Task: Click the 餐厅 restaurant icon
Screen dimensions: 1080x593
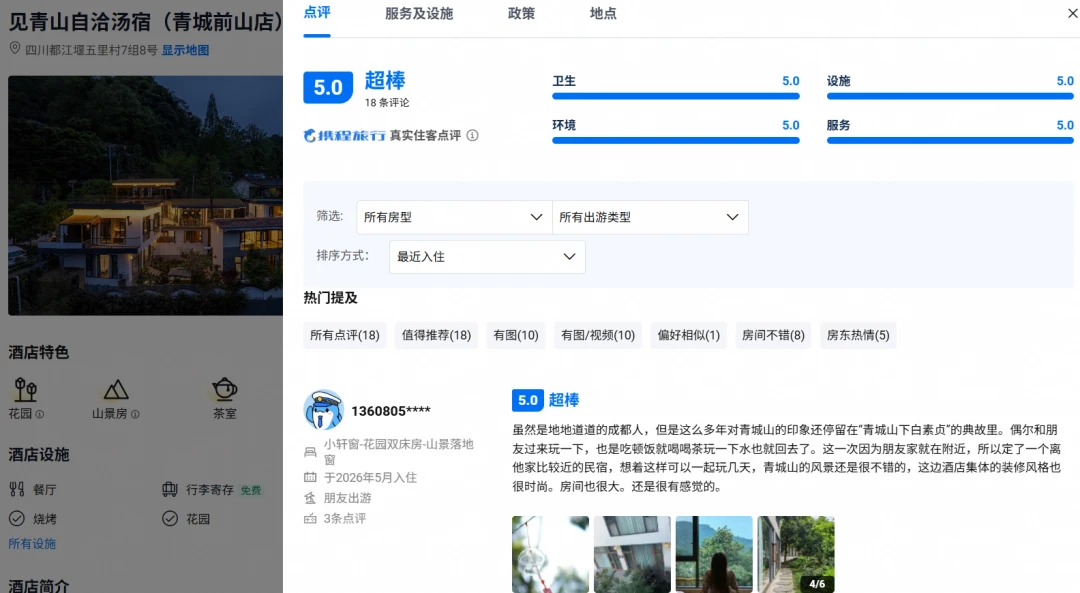Action: 17,490
